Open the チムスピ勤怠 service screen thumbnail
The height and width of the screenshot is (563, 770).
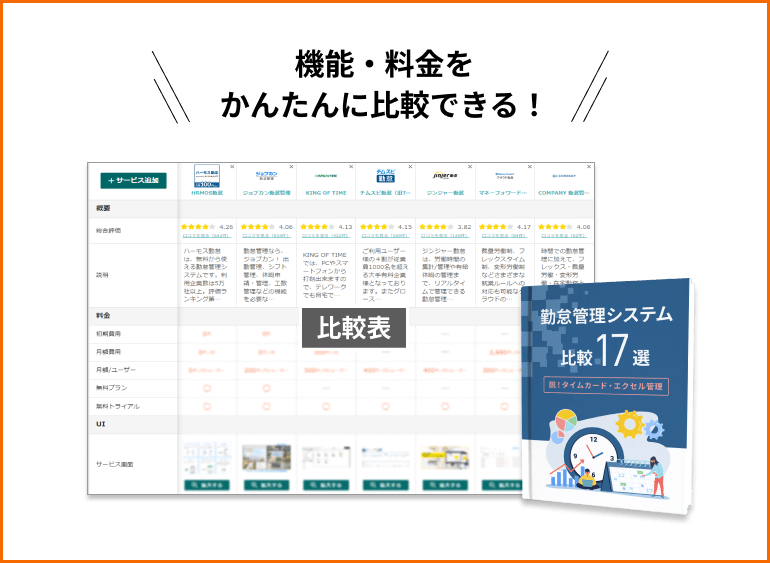[x=385, y=458]
